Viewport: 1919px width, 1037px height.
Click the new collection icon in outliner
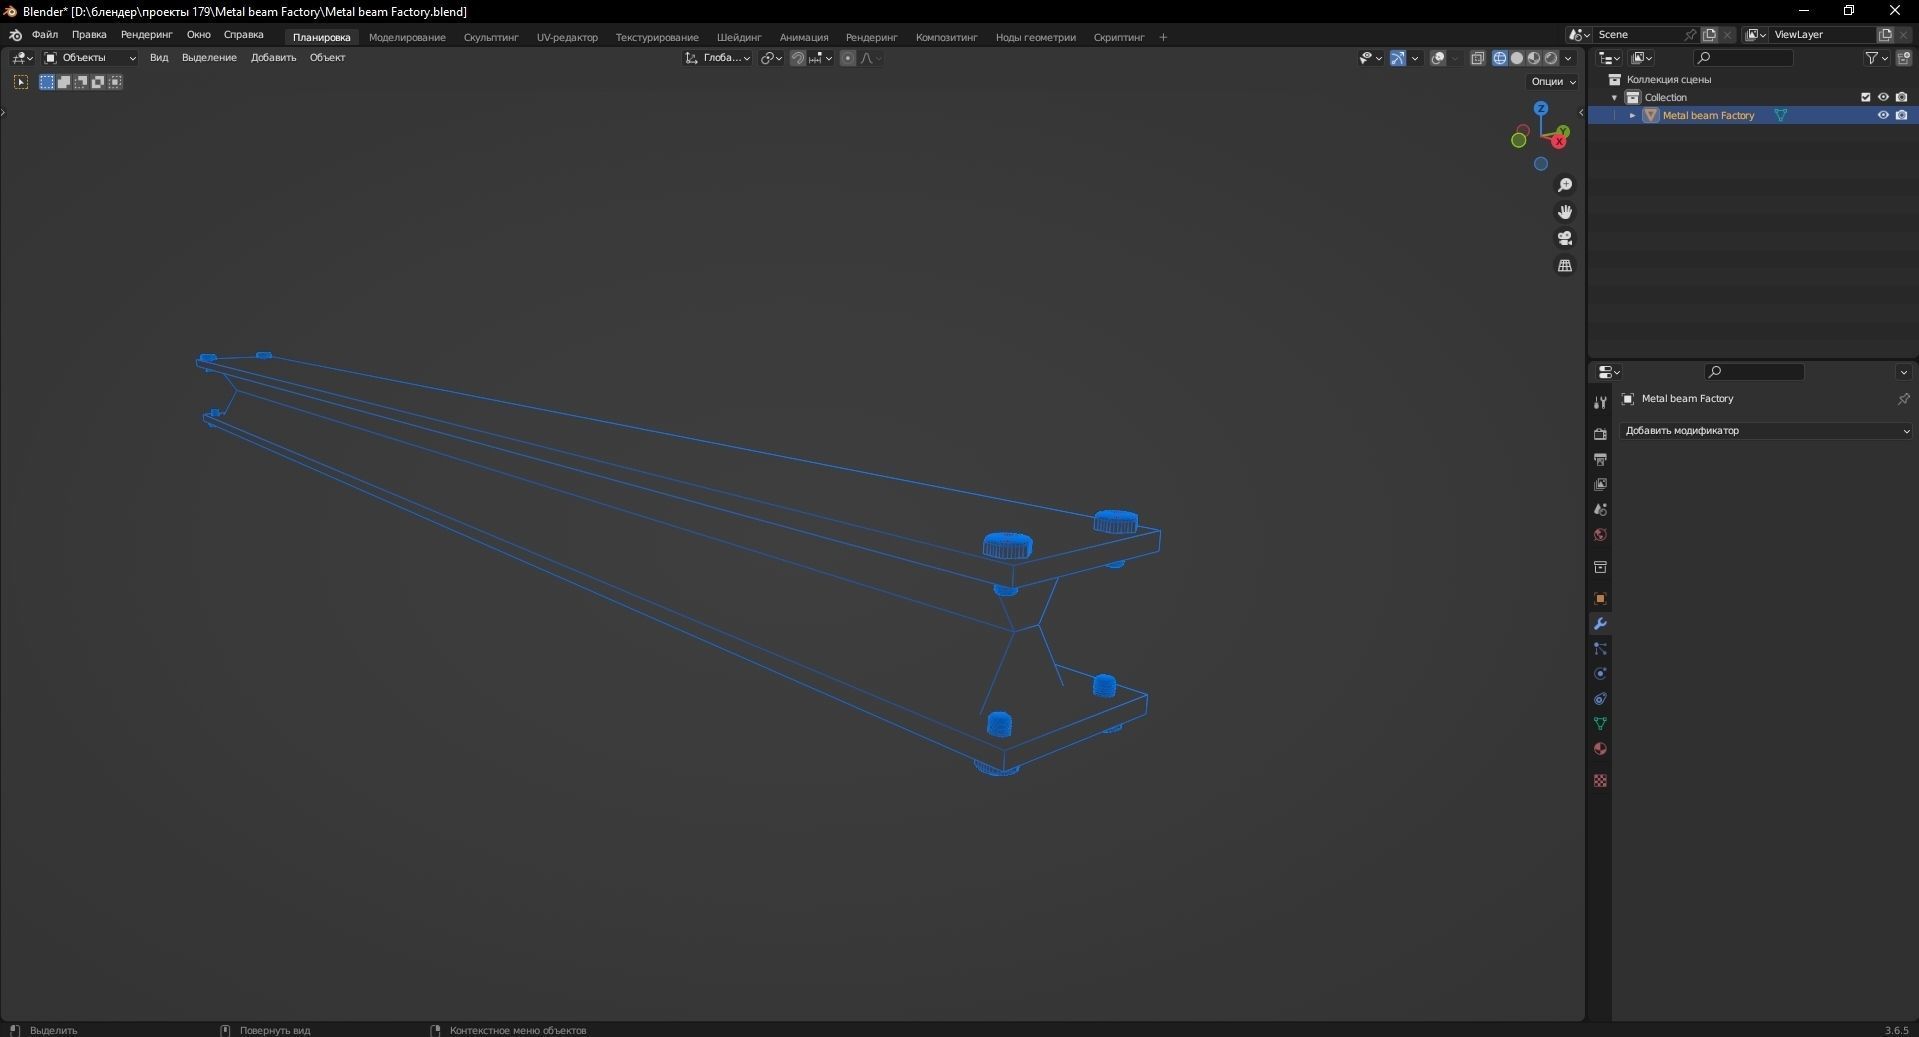1903,58
